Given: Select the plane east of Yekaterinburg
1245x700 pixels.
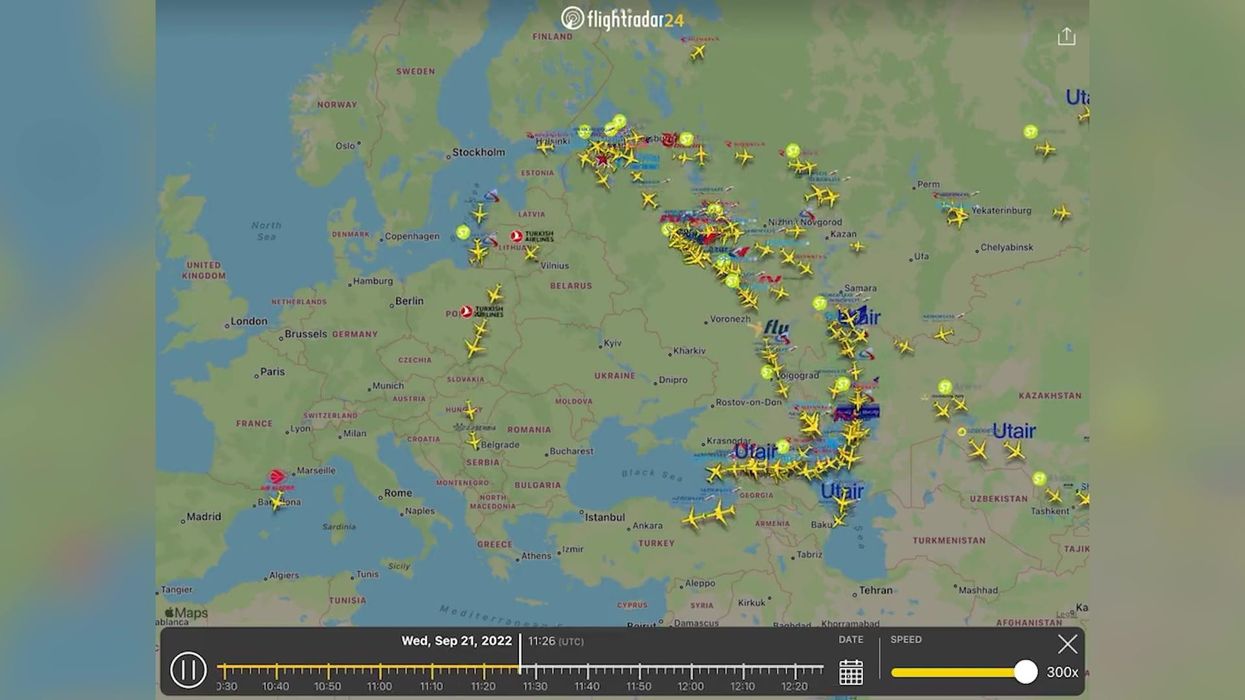Looking at the screenshot, I should [1061, 213].
